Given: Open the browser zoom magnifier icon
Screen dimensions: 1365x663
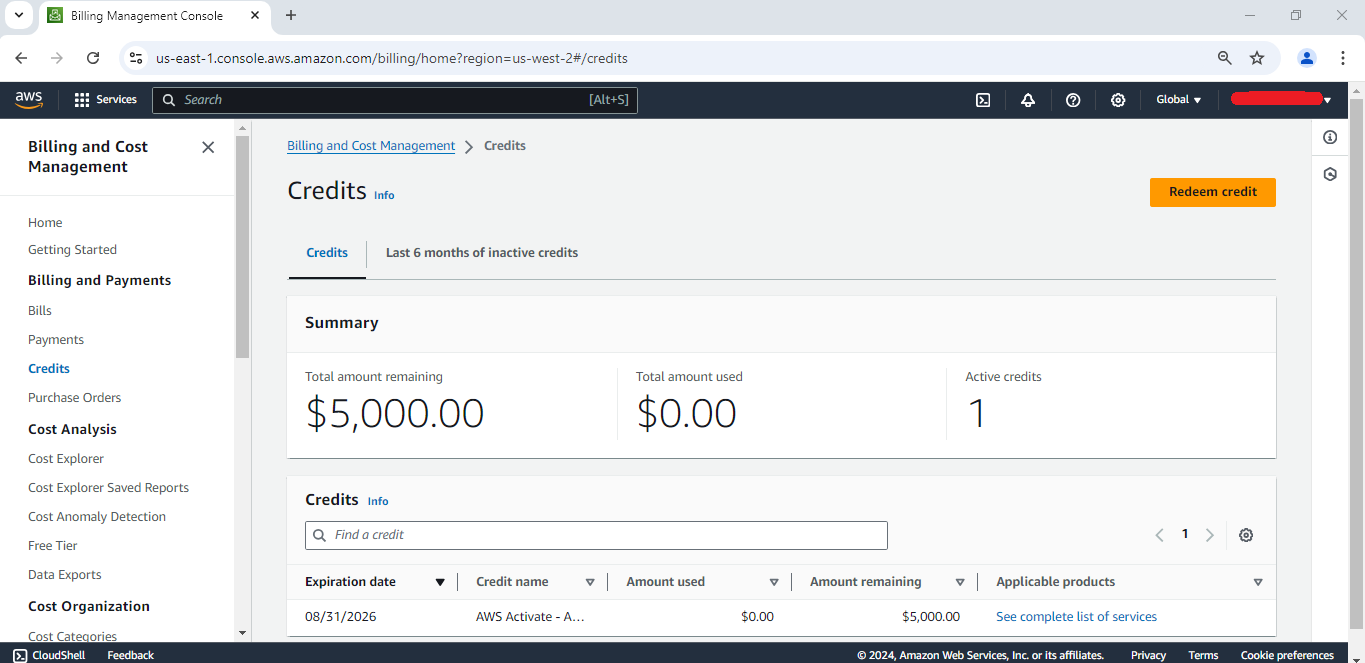Looking at the screenshot, I should coord(1225,58).
